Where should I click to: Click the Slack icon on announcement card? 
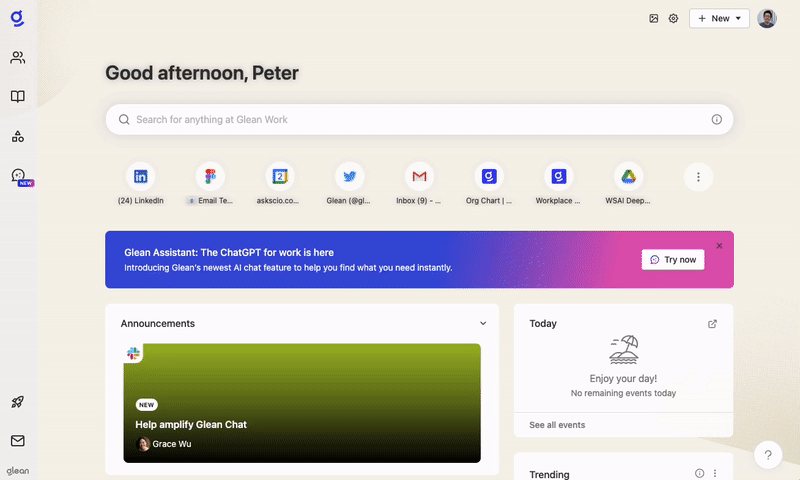[133, 353]
